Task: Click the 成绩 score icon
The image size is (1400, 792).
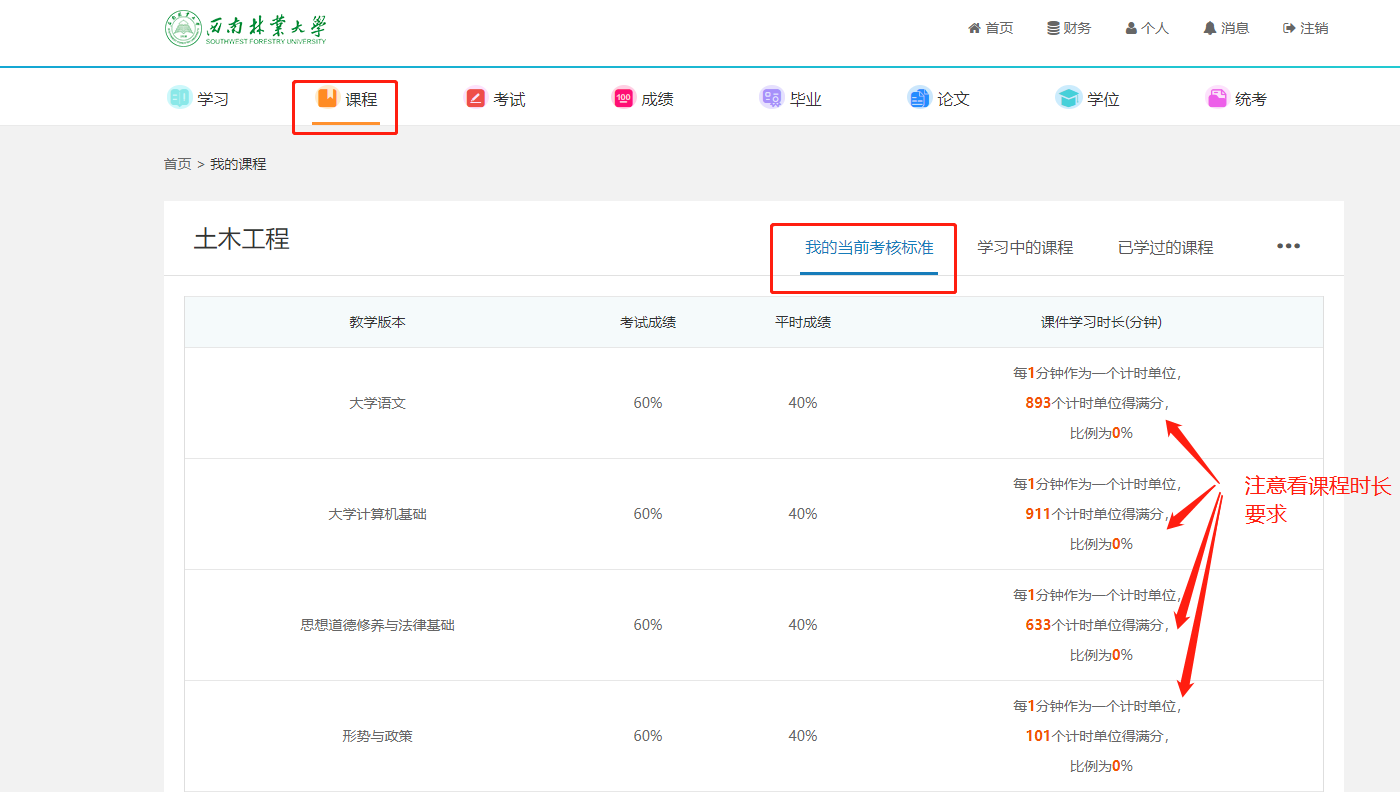Action: pos(623,98)
